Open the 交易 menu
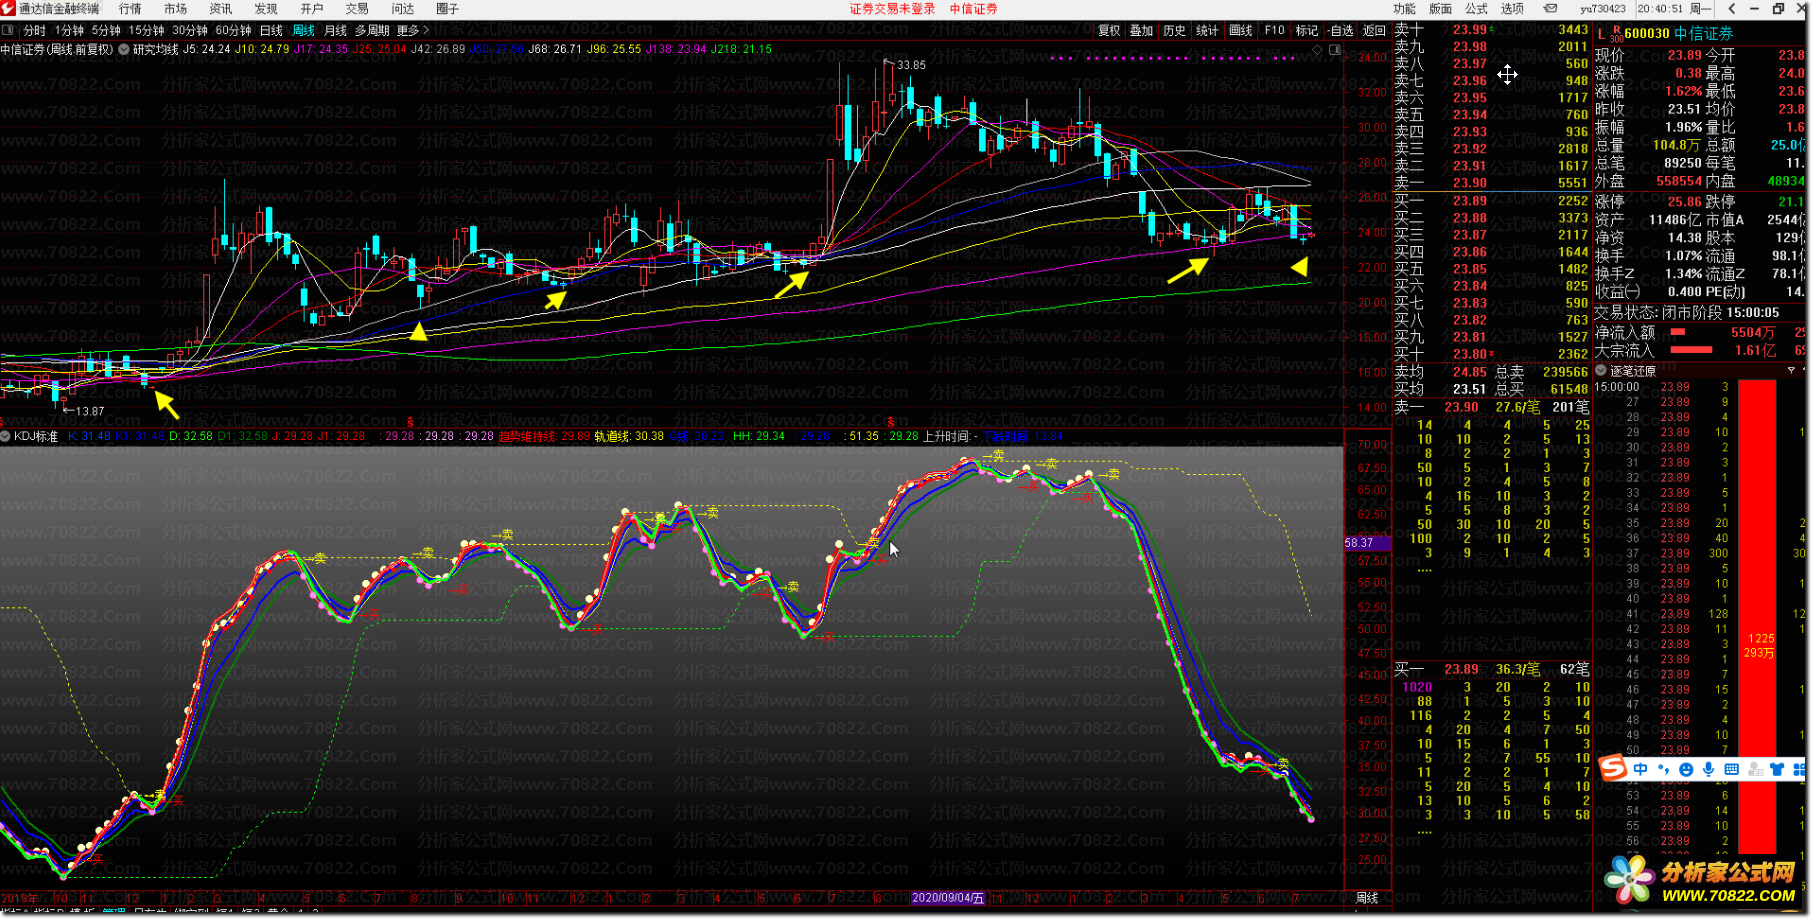Screen dimensions: 1814x920 357,8
